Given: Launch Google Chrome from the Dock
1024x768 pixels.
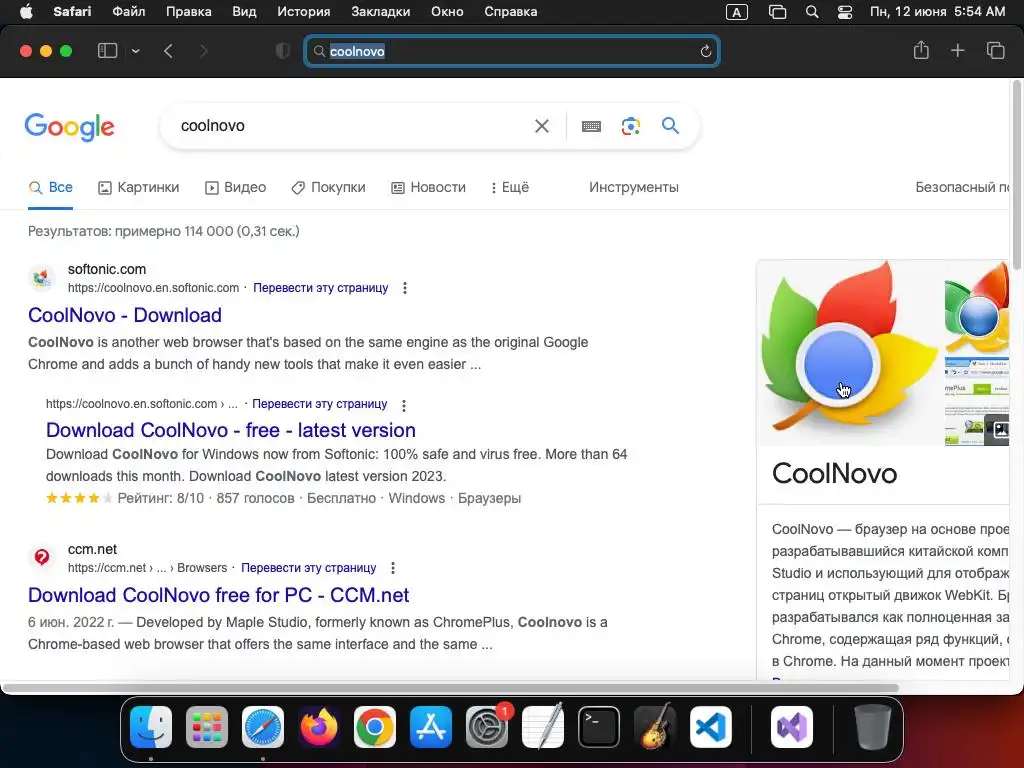Looking at the screenshot, I should click(x=375, y=727).
